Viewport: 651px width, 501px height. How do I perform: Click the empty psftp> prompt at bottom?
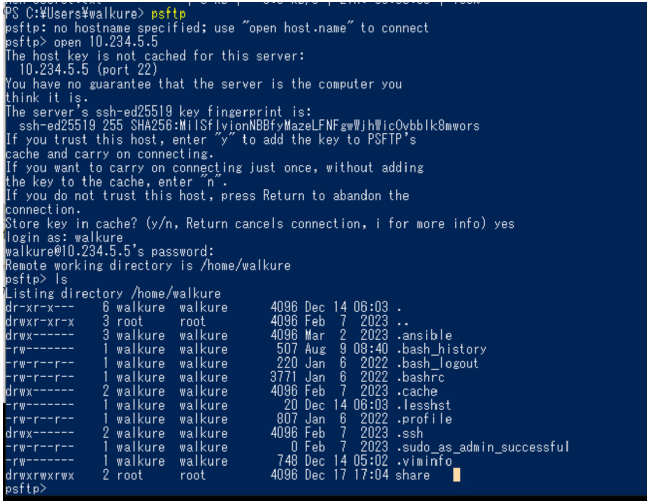[26, 489]
